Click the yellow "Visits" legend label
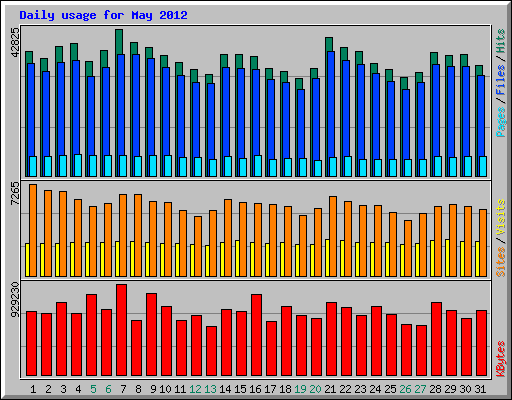512x400 pixels. [x=501, y=217]
